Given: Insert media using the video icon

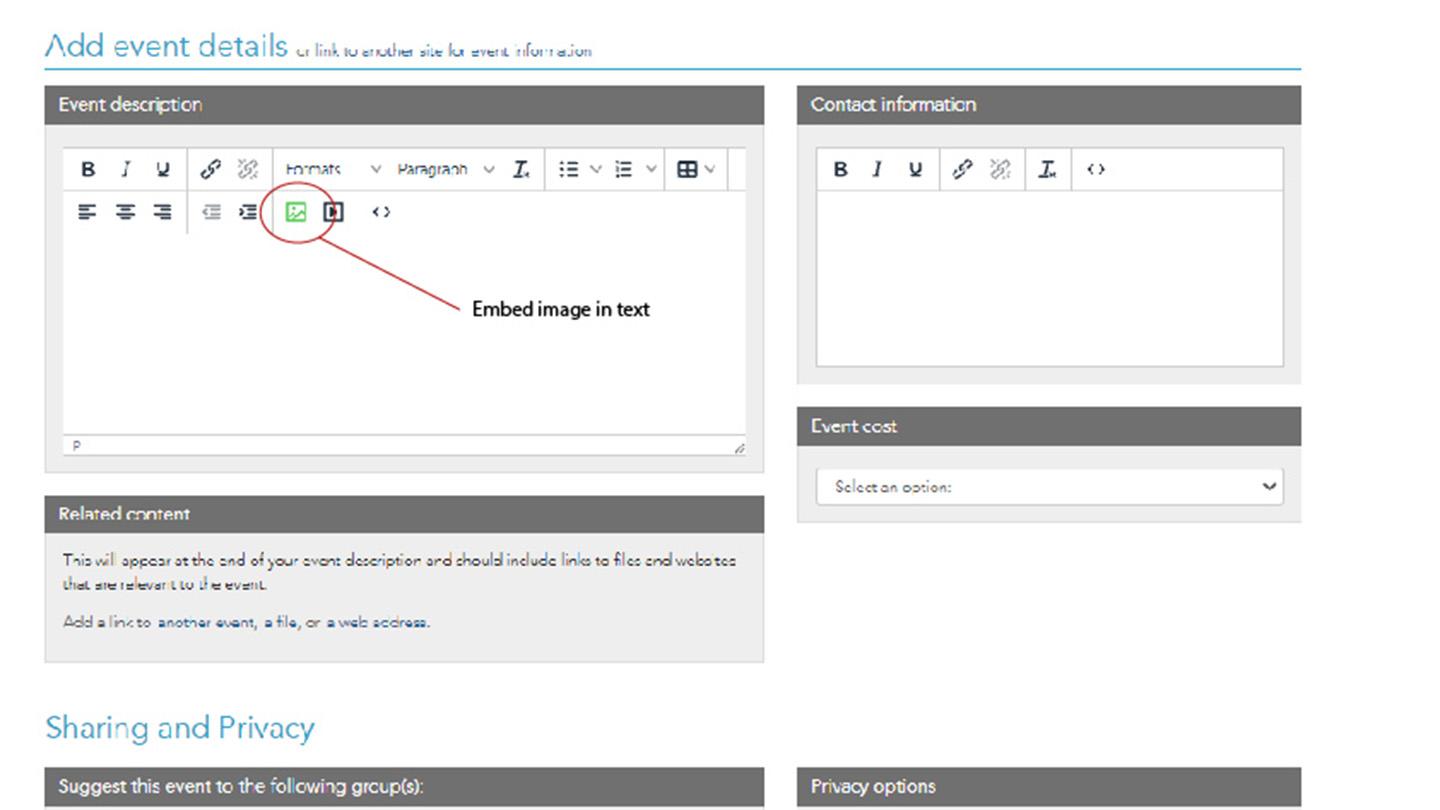Looking at the screenshot, I should coord(334,212).
